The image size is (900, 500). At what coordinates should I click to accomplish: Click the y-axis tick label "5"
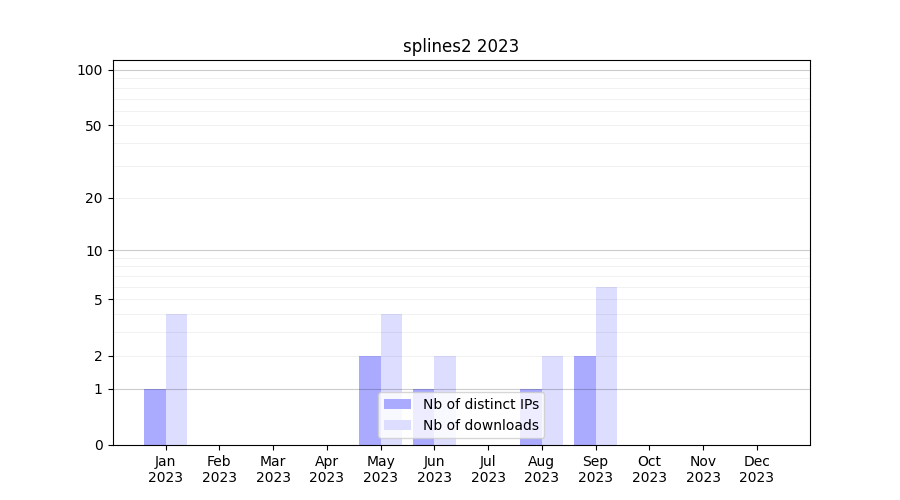click(98, 300)
